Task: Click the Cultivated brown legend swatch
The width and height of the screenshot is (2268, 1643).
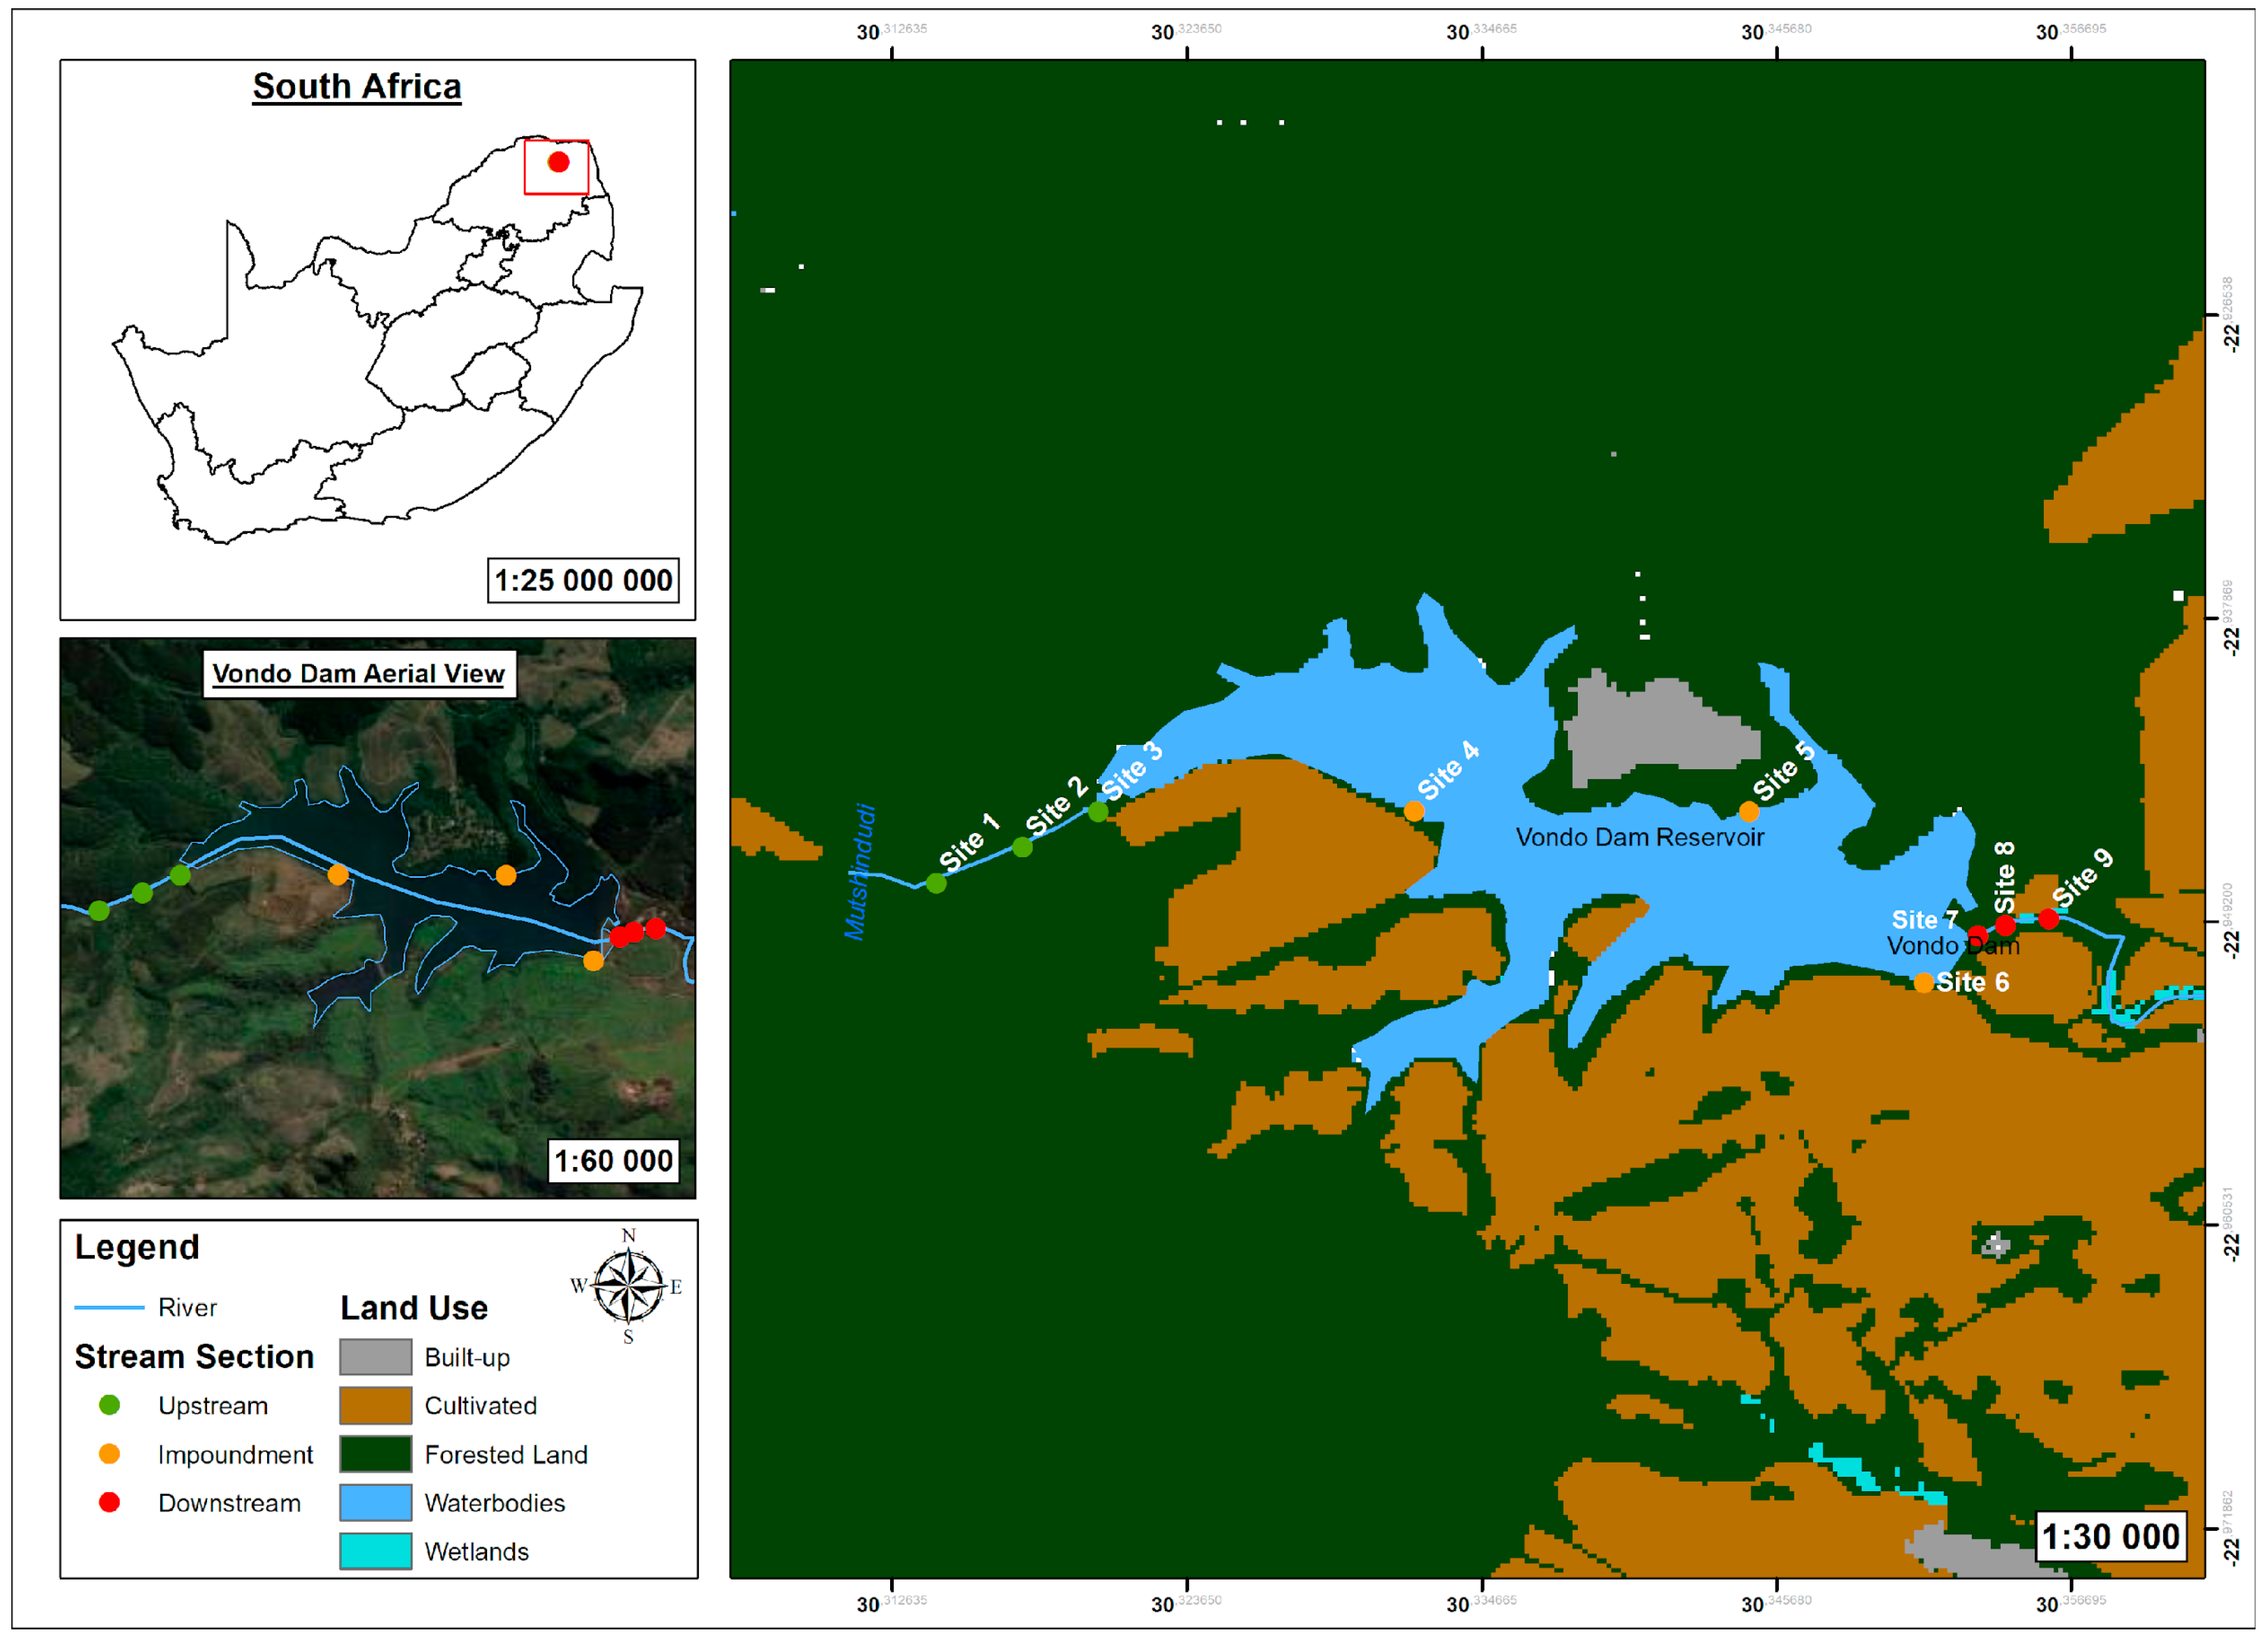Action: (375, 1405)
